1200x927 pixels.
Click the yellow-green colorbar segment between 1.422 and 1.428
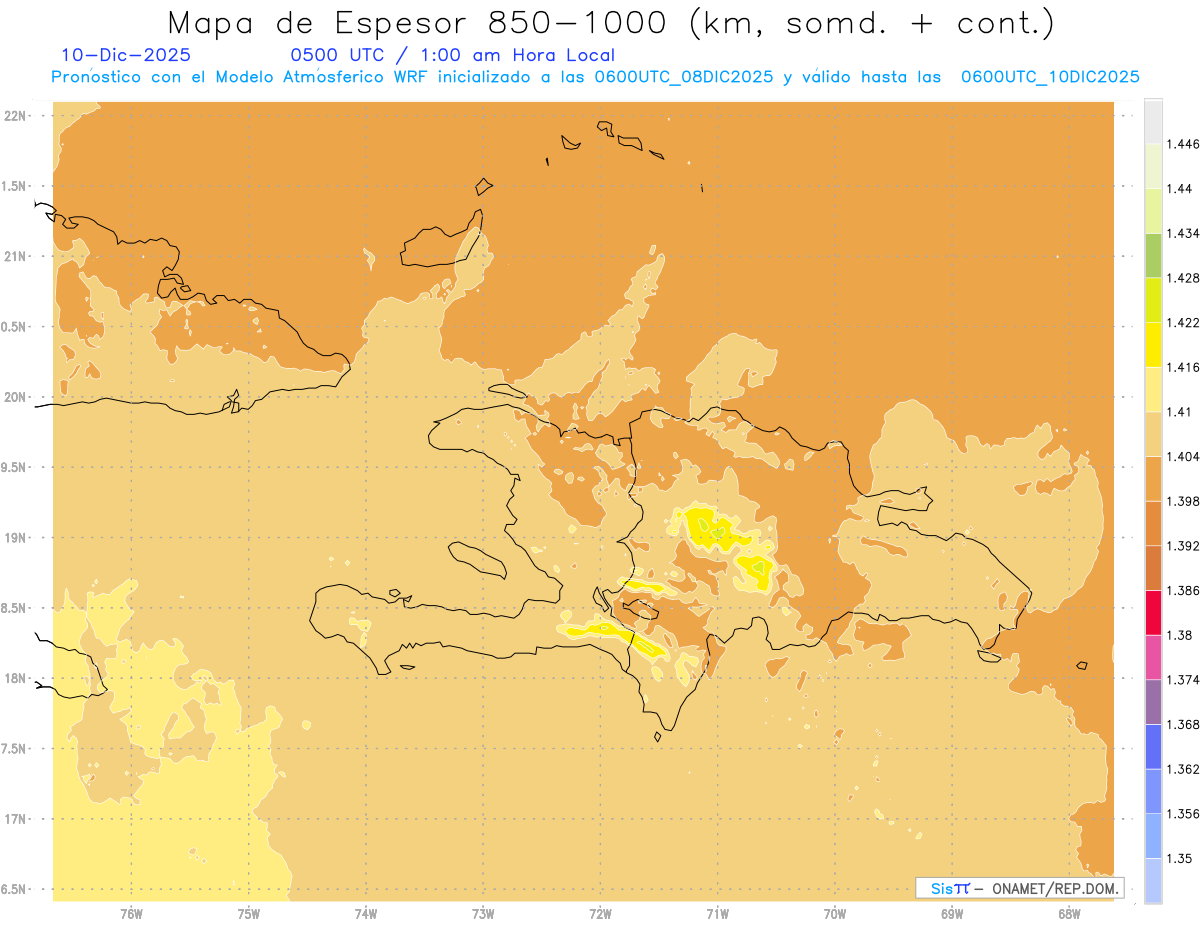point(1153,300)
